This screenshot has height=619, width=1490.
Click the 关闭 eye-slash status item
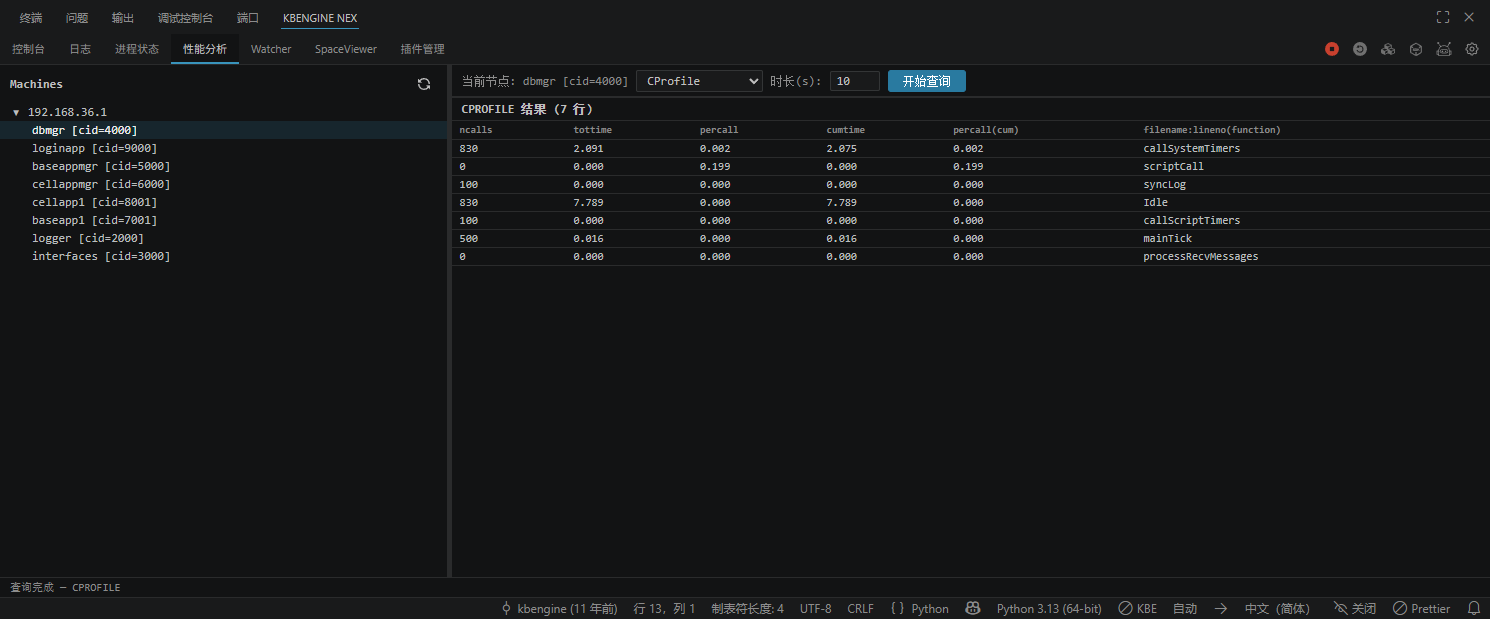(x=1355, y=608)
